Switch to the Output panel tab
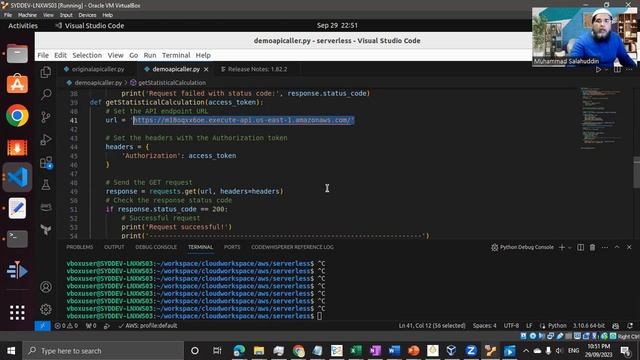The image size is (640, 360). pyautogui.click(x=114, y=247)
